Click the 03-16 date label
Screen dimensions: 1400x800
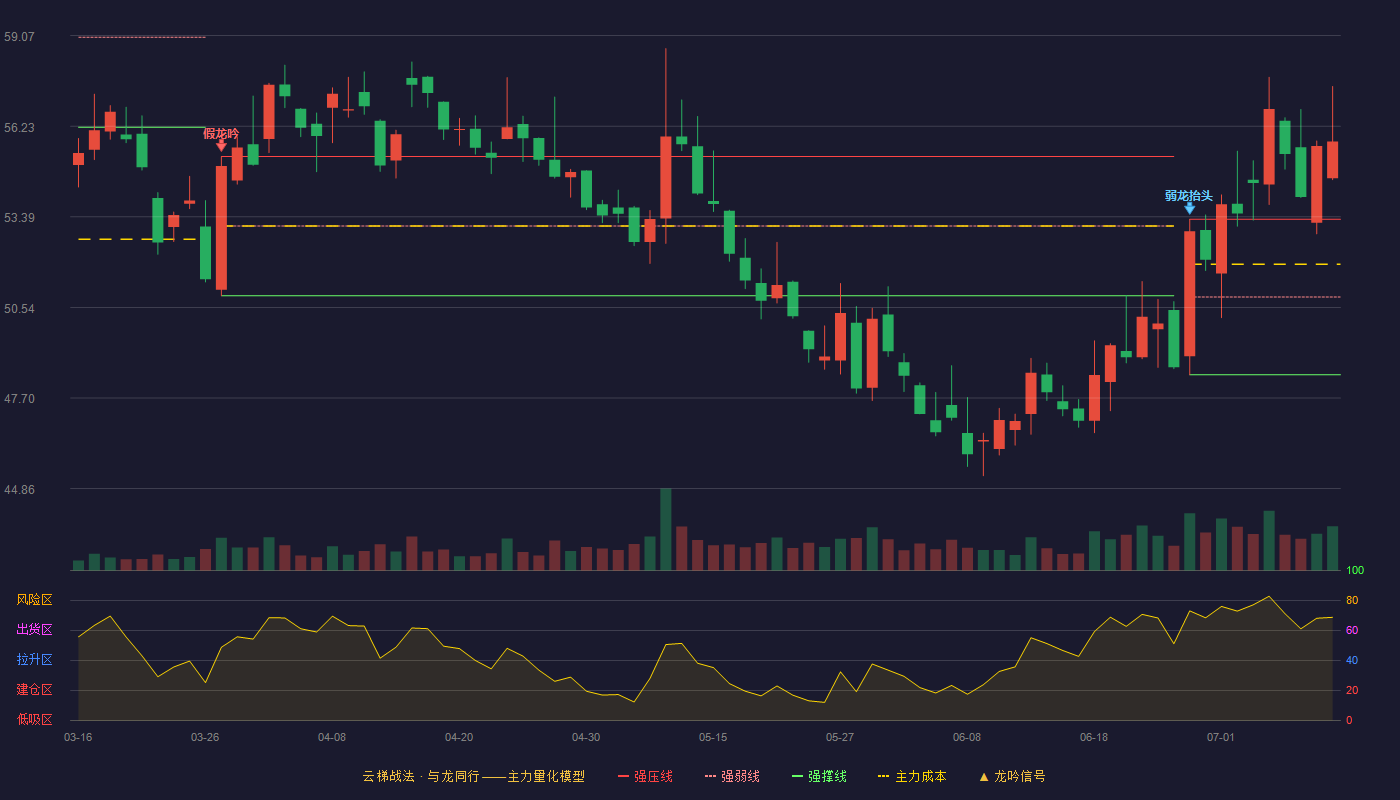(x=78, y=737)
